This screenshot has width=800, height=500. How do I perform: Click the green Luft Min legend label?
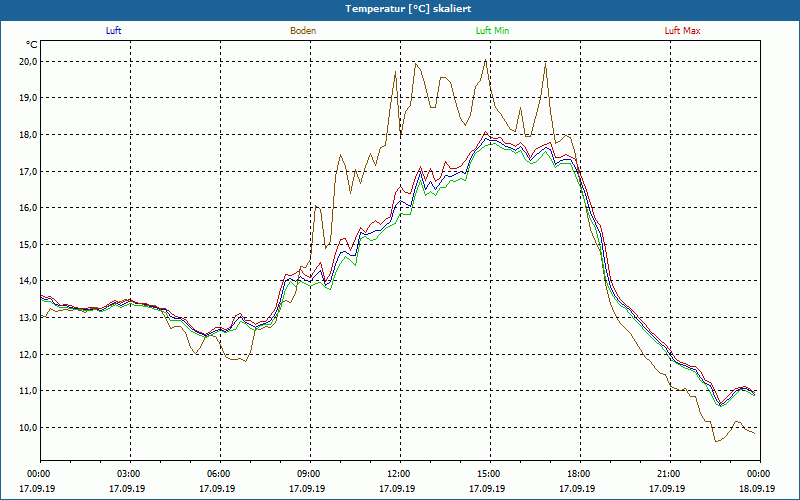tap(492, 31)
